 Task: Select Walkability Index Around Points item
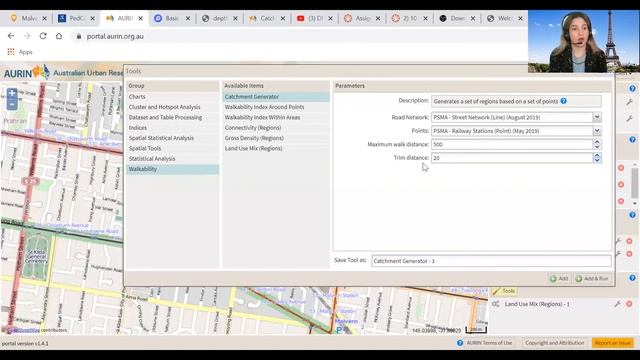(276, 107)
